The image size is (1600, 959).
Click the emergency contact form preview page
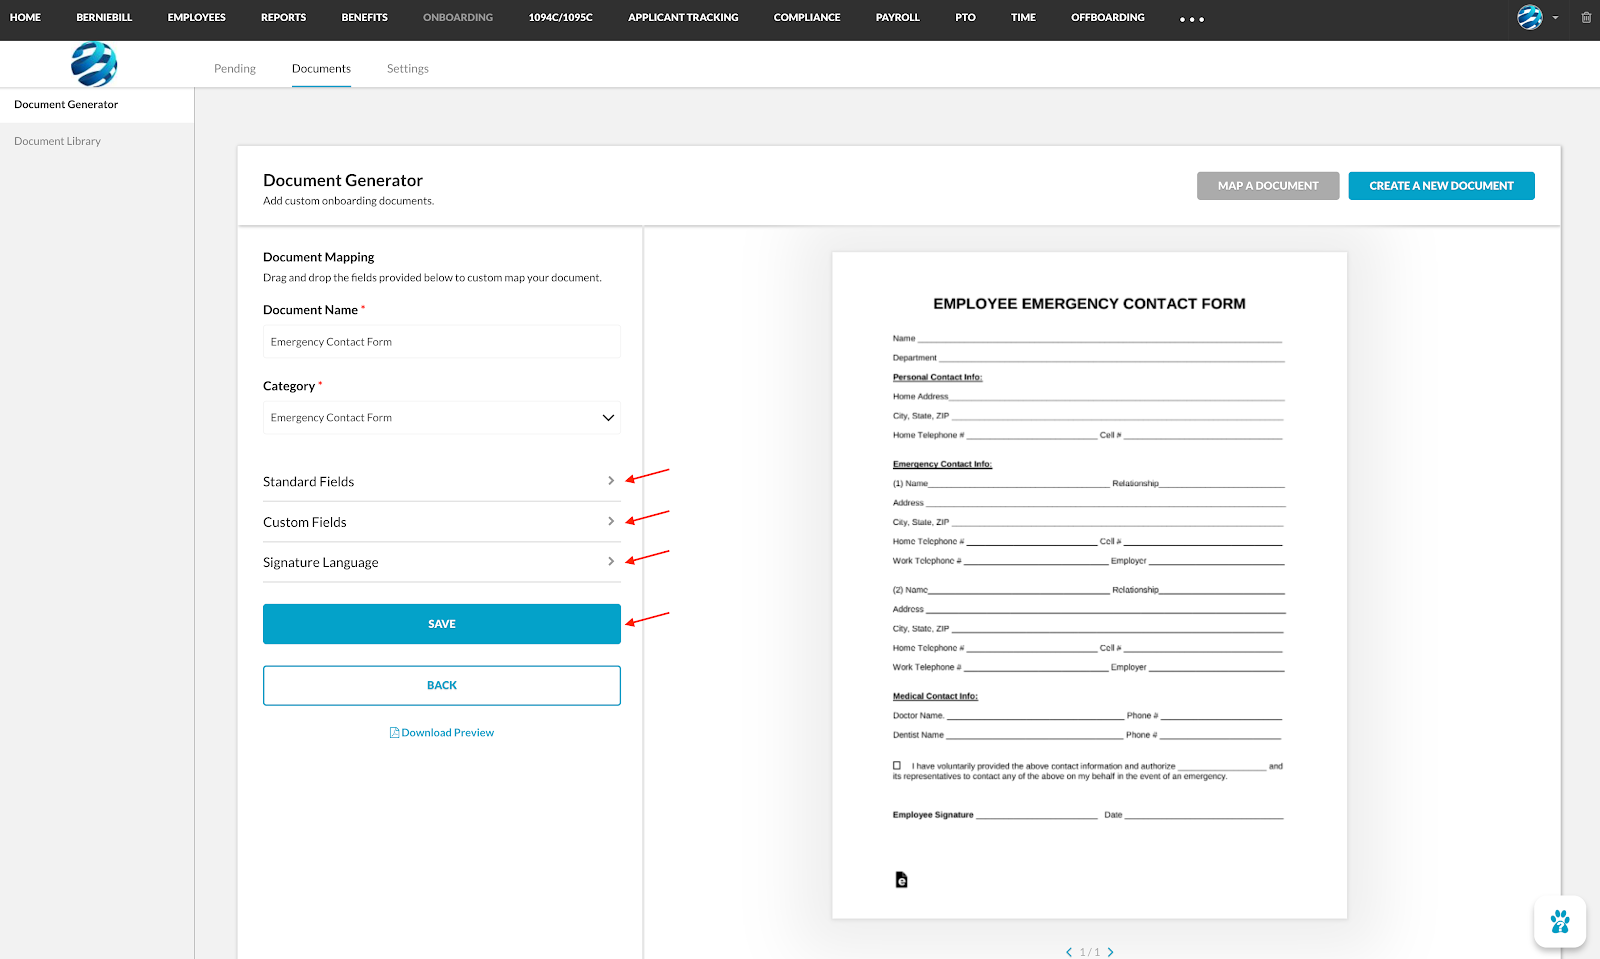(1089, 585)
